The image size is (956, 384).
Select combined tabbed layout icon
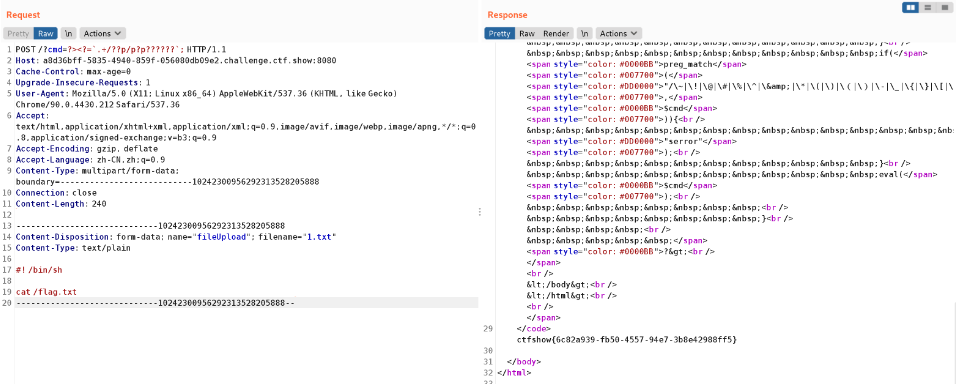tap(944, 7)
